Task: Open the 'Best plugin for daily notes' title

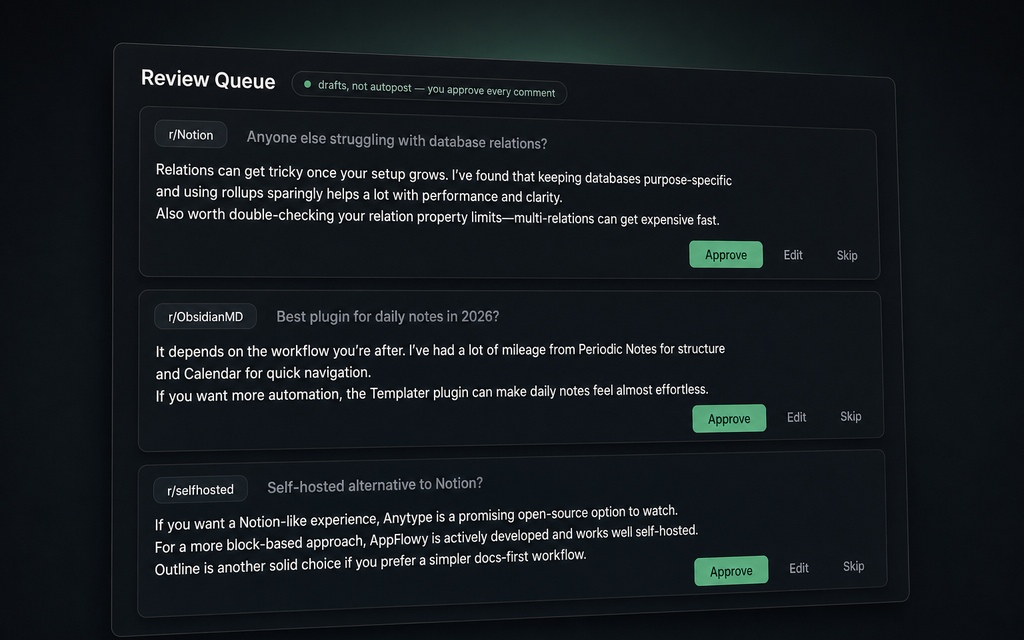Action: tap(388, 317)
